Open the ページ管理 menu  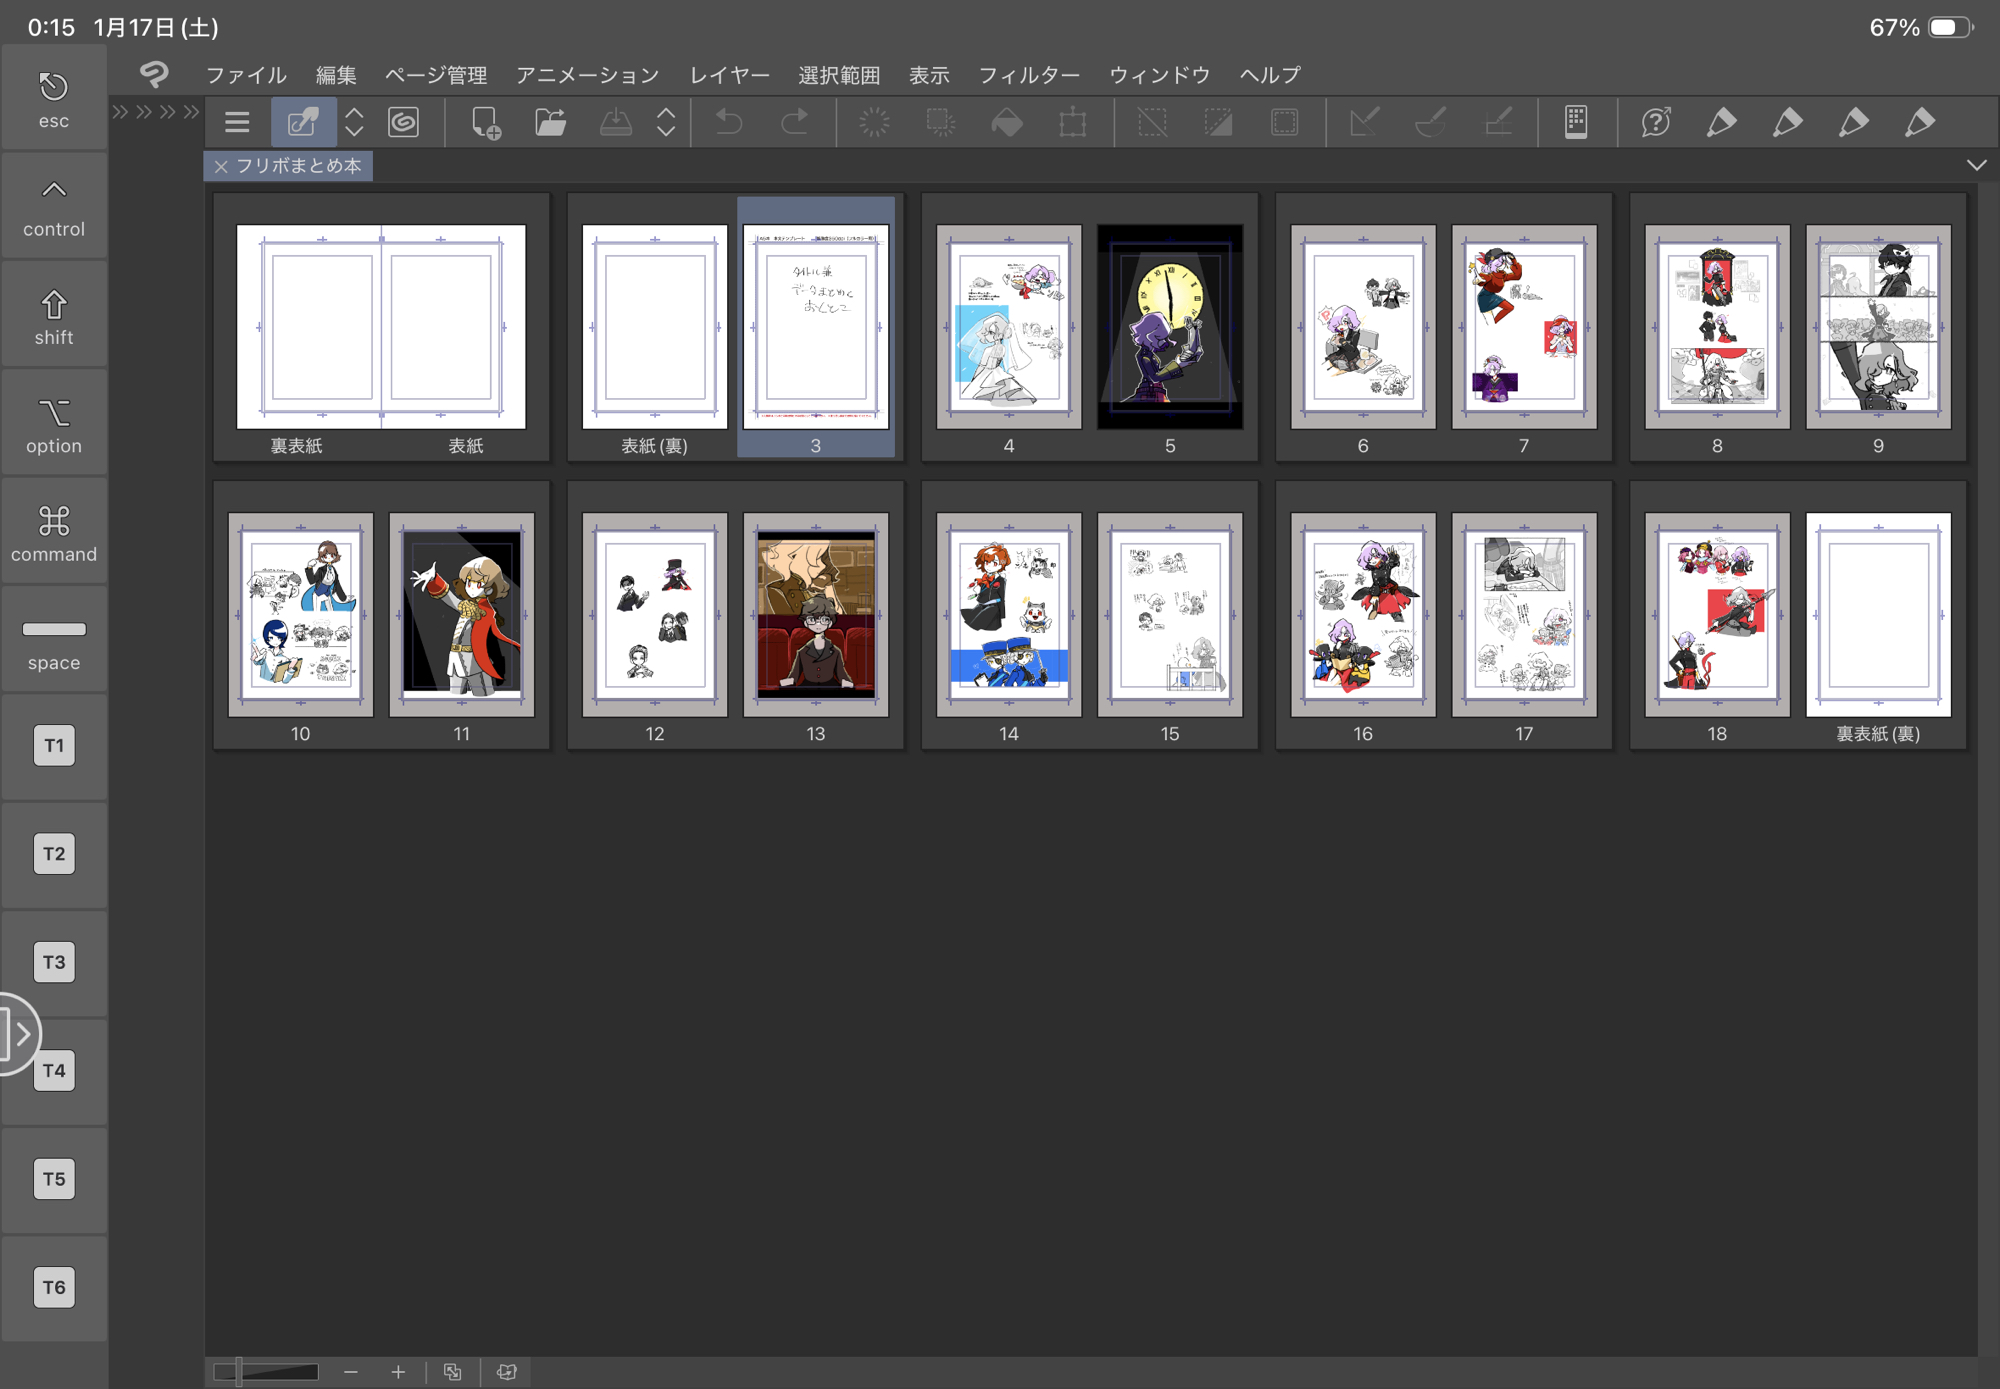point(436,75)
